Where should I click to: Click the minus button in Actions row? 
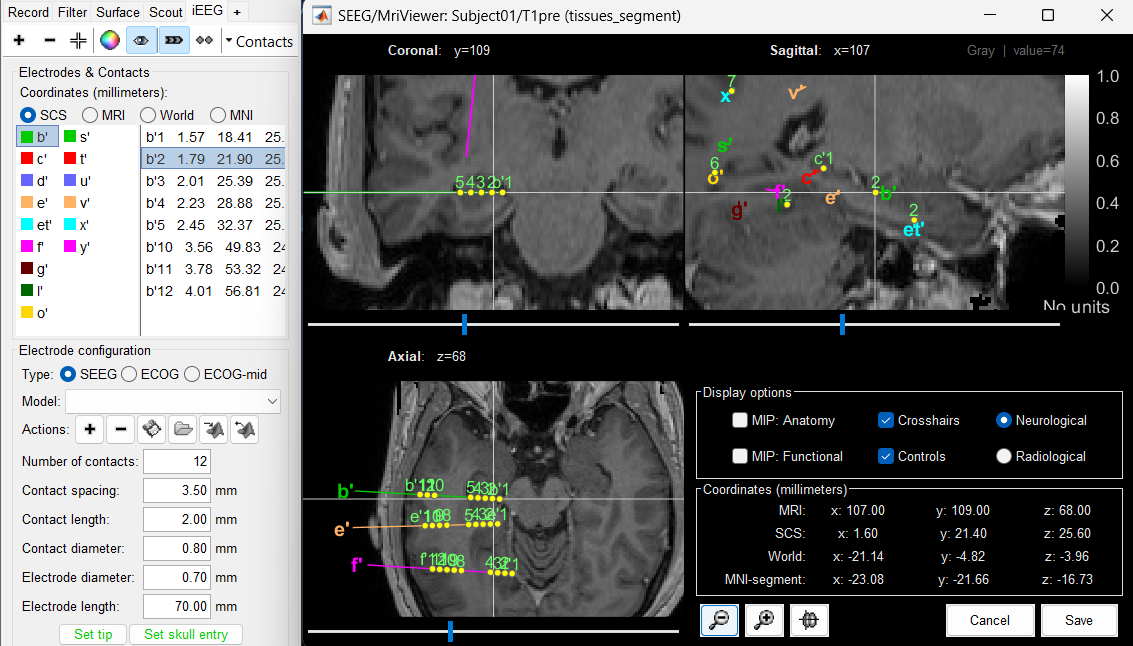[x=120, y=430]
